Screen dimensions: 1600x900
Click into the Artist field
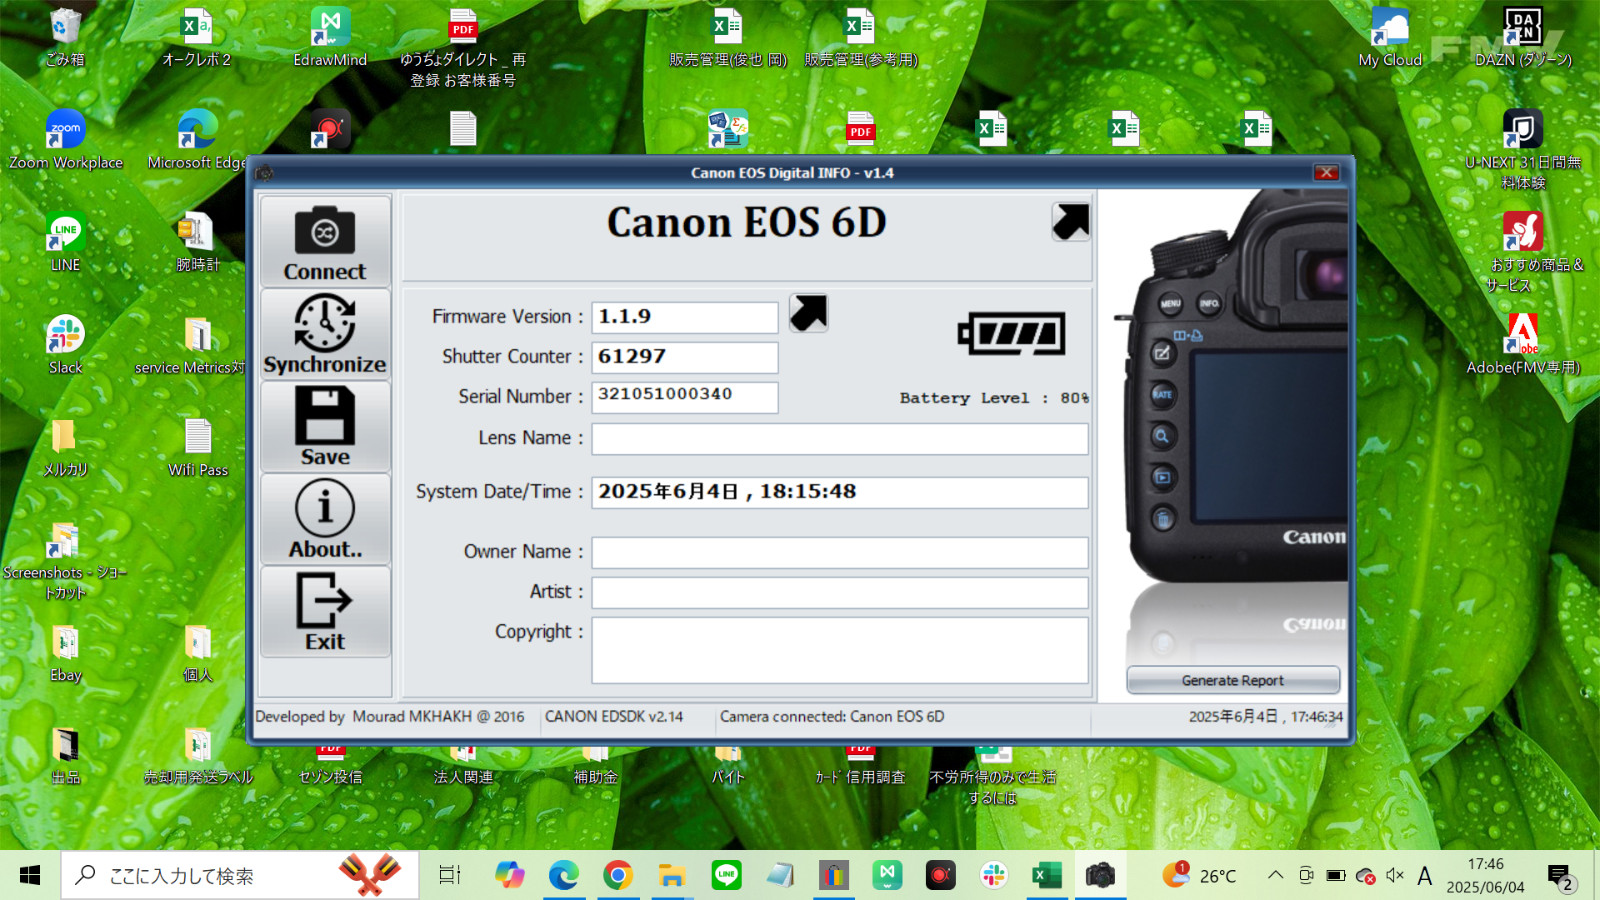point(840,593)
